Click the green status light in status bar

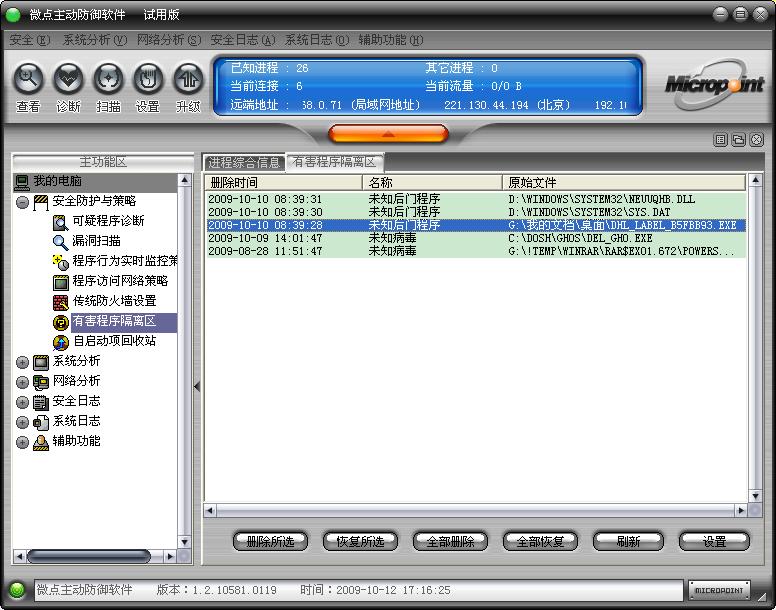pyautogui.click(x=17, y=590)
